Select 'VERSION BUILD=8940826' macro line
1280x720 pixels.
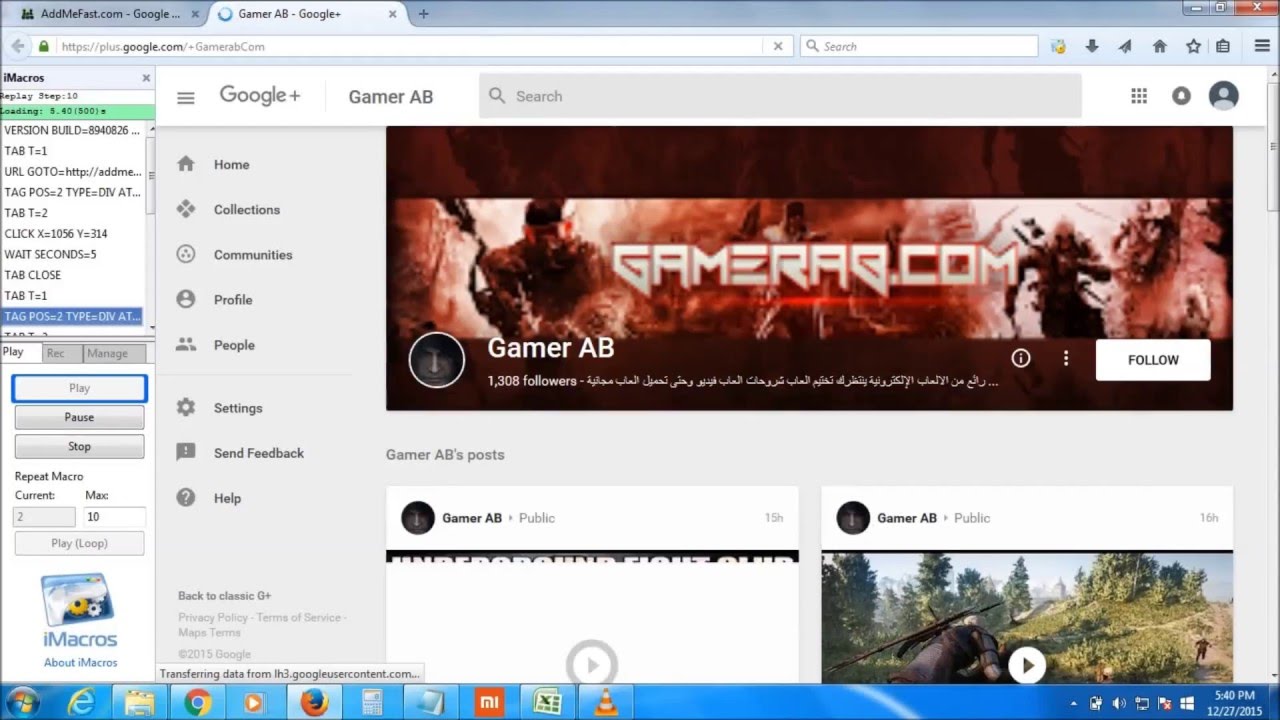tap(72, 130)
